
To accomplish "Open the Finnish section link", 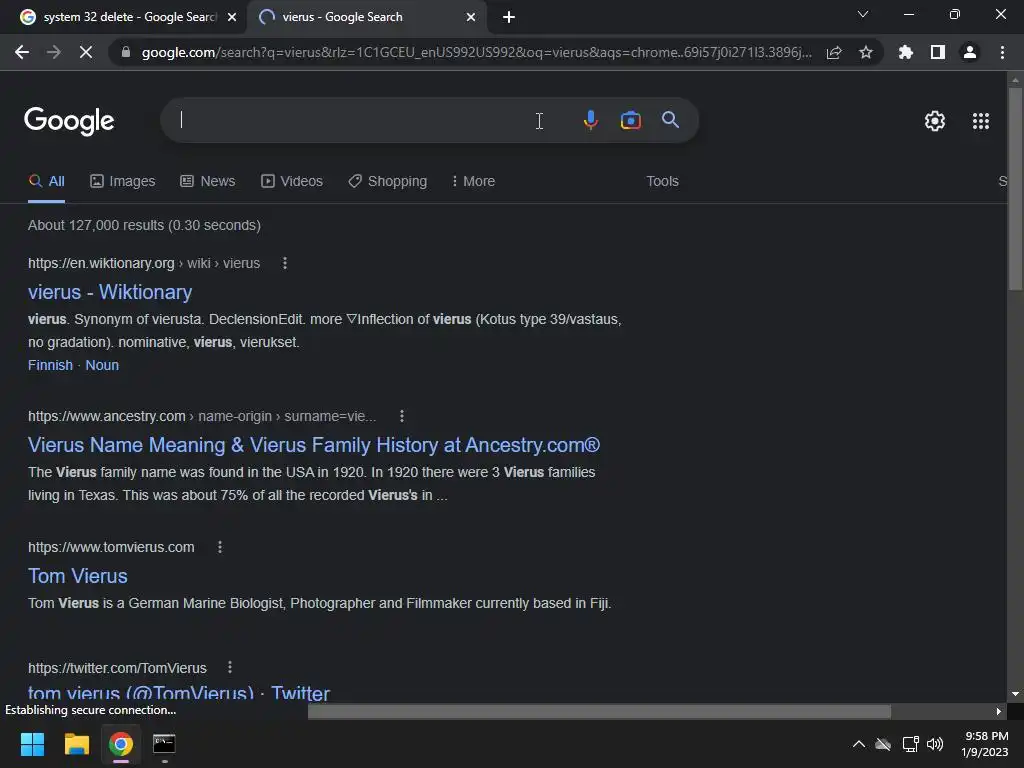I will pos(50,365).
